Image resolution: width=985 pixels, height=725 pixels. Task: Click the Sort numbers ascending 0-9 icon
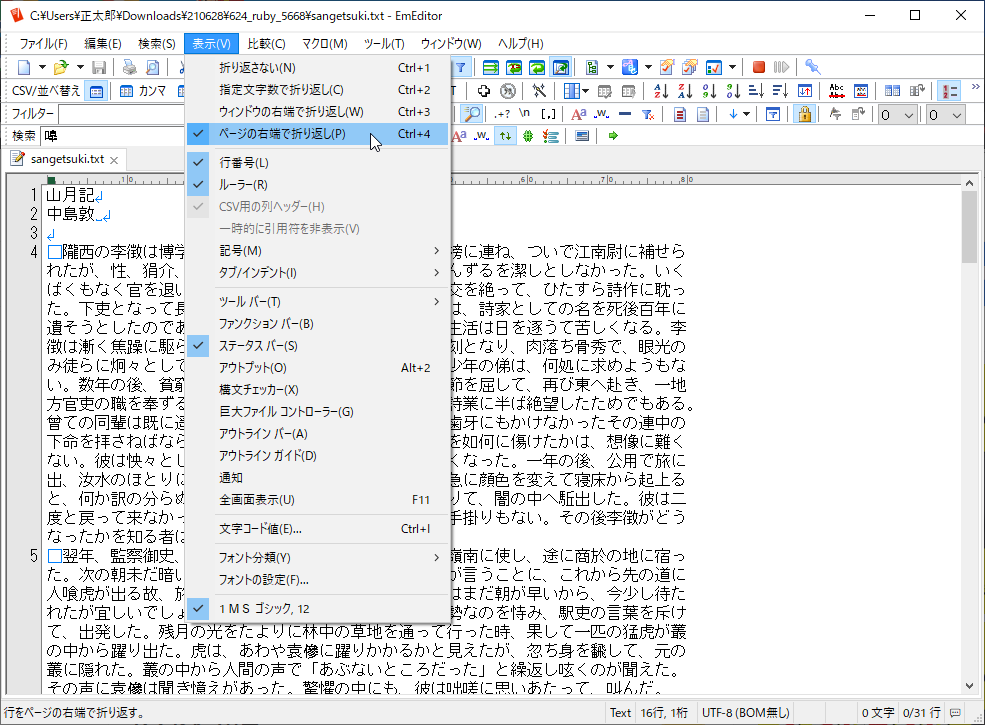(x=709, y=91)
